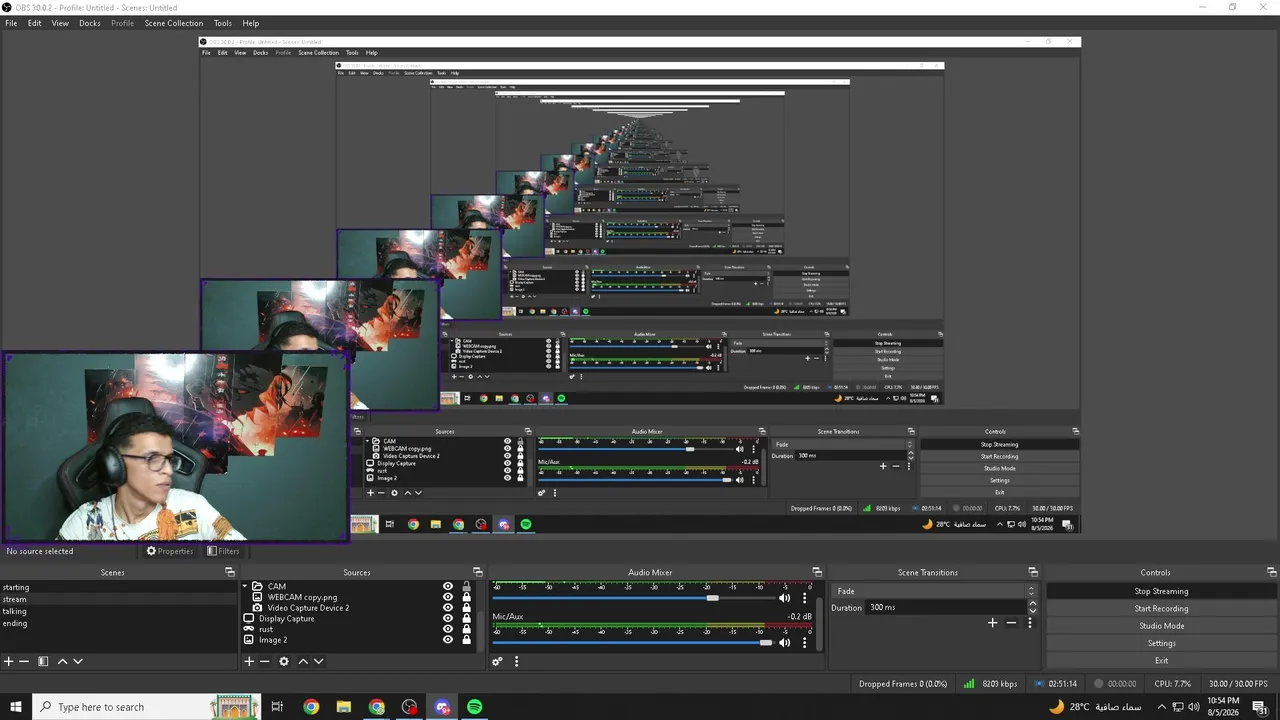The image size is (1280, 720).
Task: Select the ending scene
Action: [x=14, y=623]
